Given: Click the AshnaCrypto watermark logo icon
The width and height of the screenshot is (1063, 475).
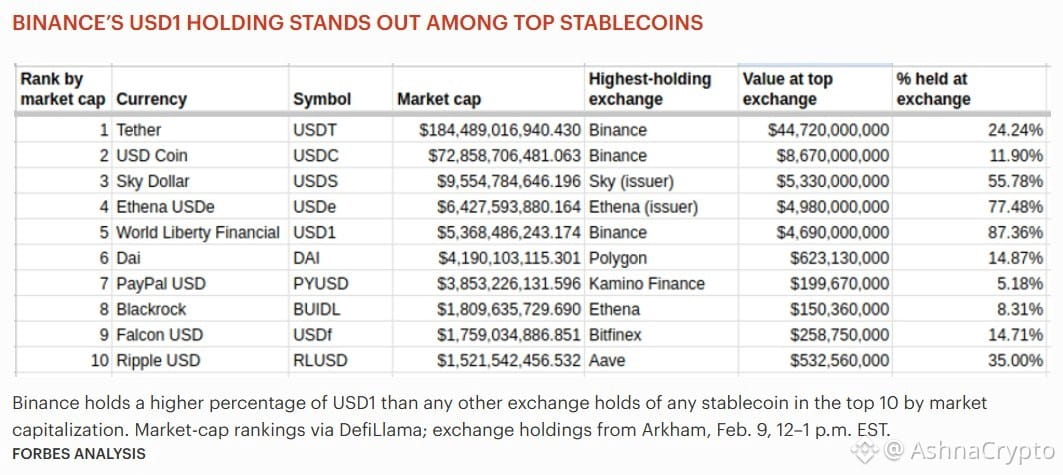Looking at the screenshot, I should point(864,450).
